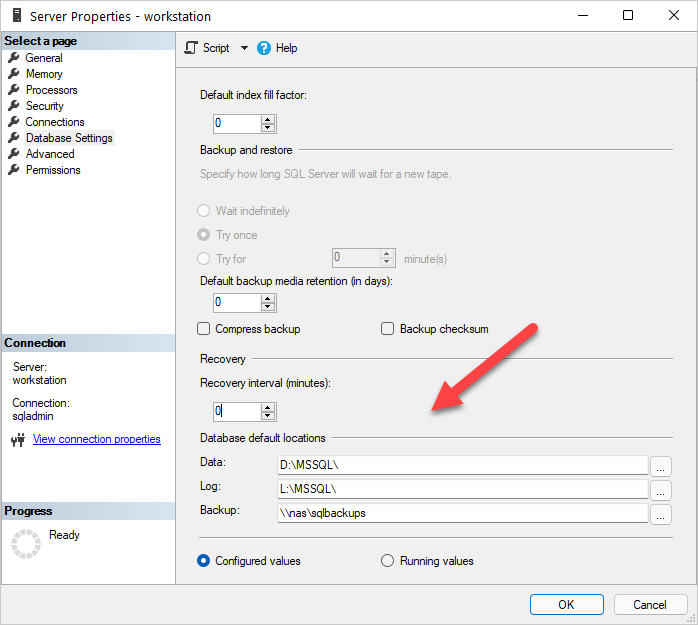Click the server icon in title bar

(17, 16)
